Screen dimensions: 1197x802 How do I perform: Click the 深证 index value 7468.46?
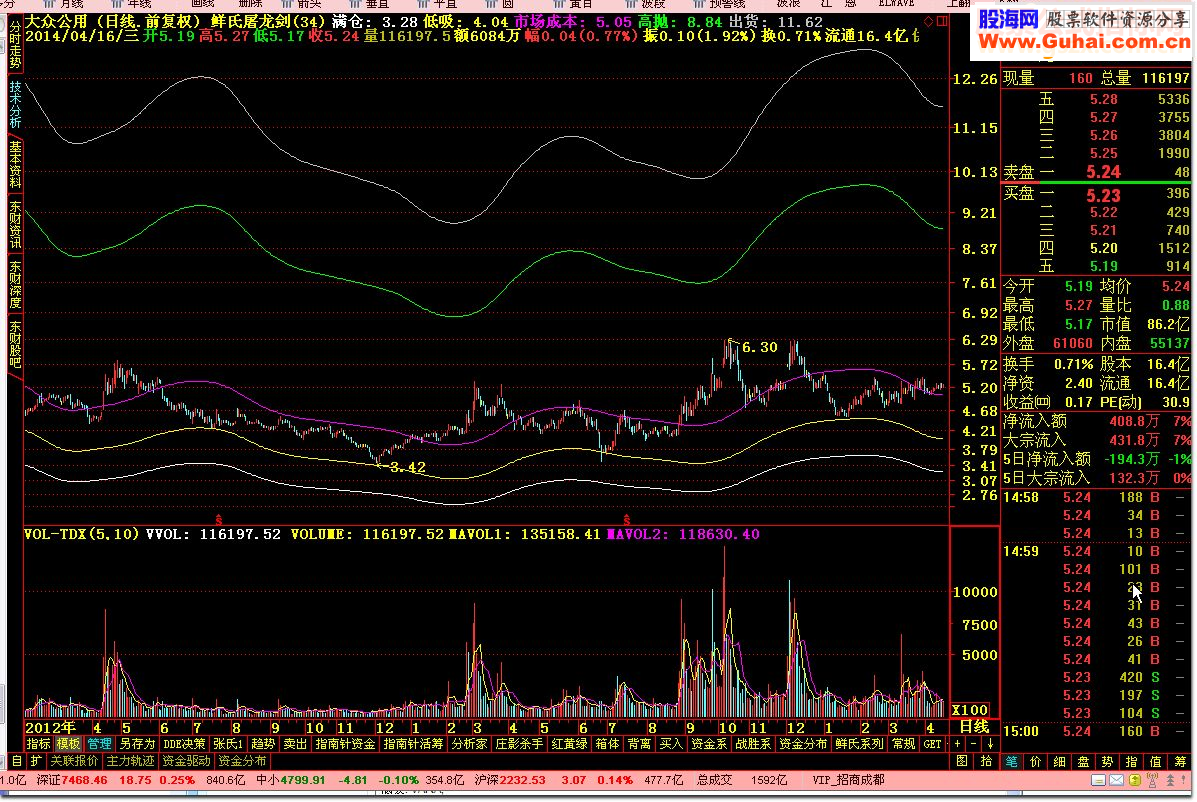coord(84,780)
